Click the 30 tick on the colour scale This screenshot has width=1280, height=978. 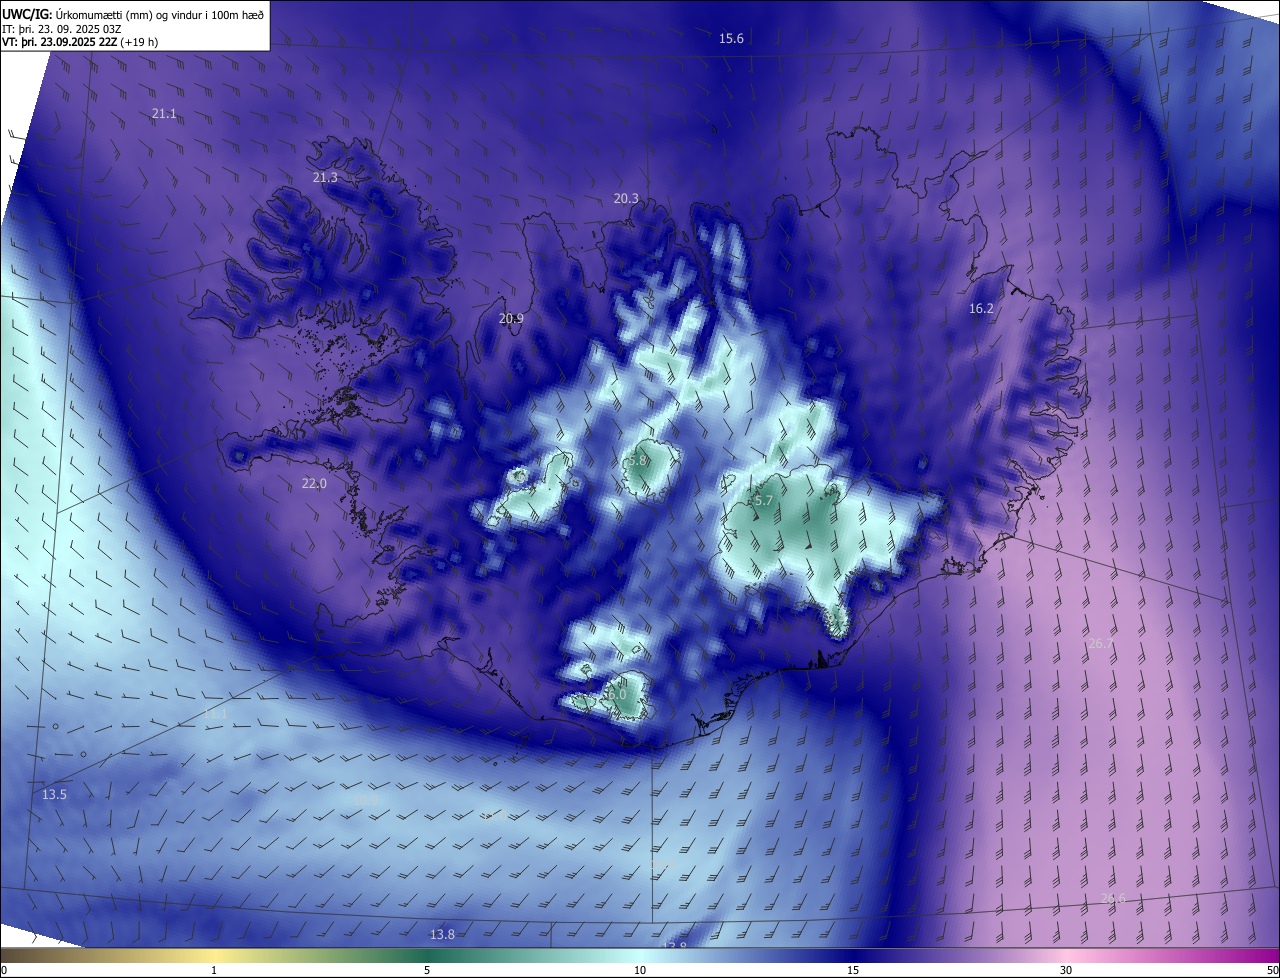pos(1066,971)
